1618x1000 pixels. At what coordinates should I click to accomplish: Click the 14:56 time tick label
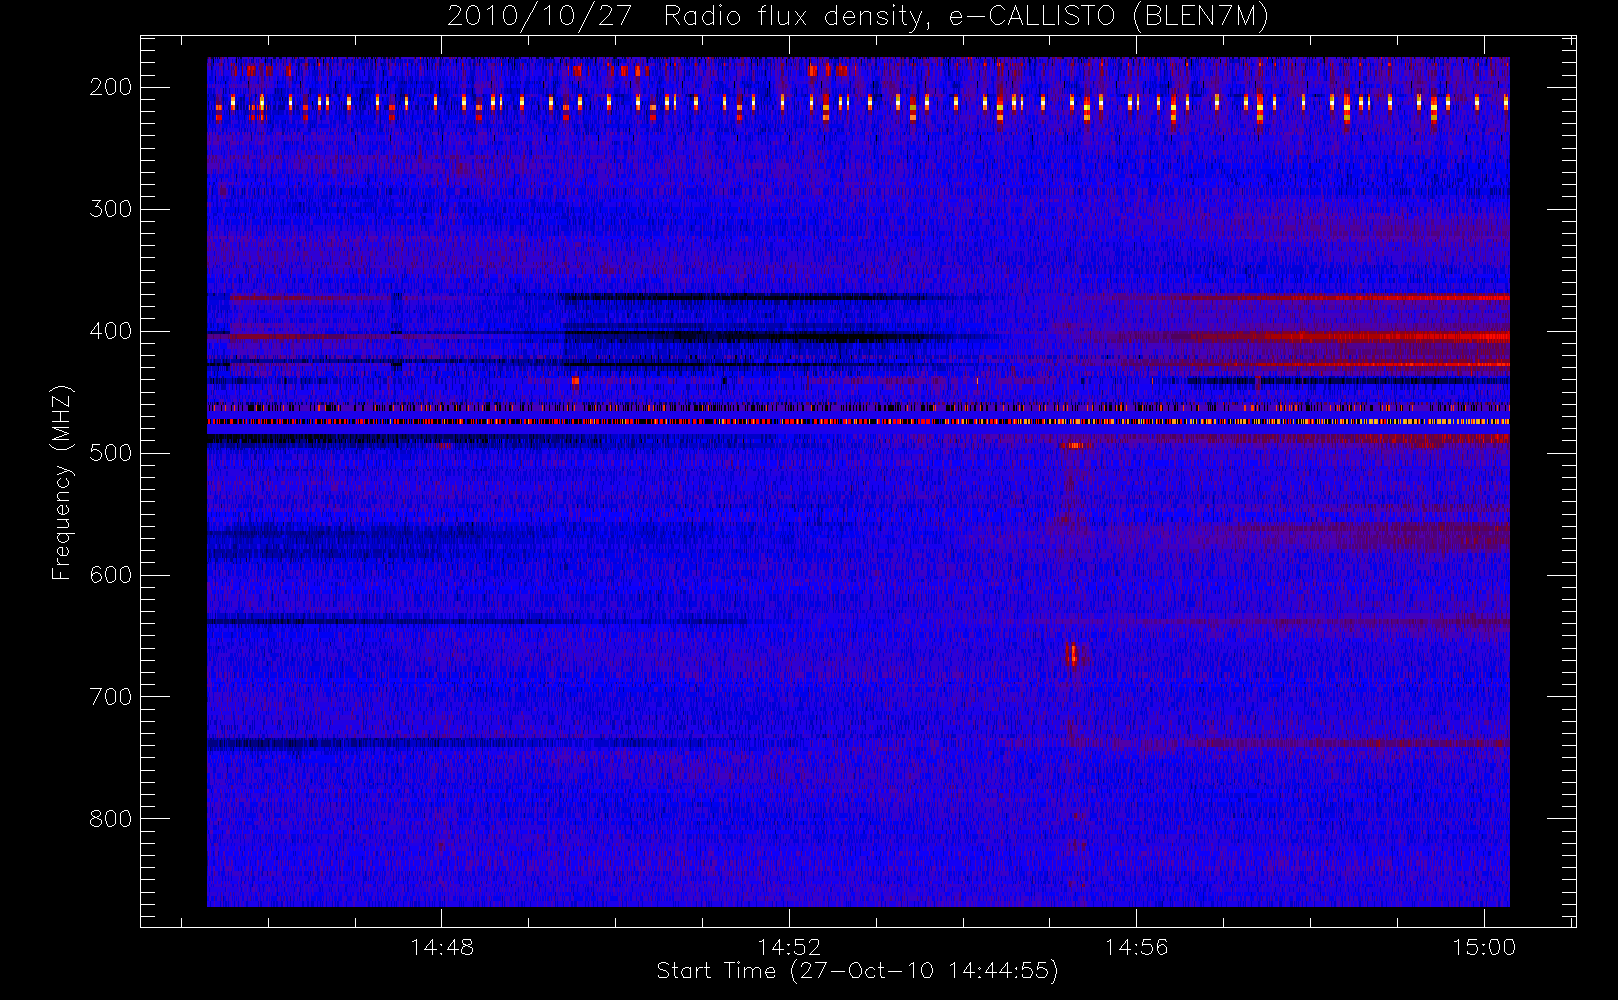[1136, 947]
